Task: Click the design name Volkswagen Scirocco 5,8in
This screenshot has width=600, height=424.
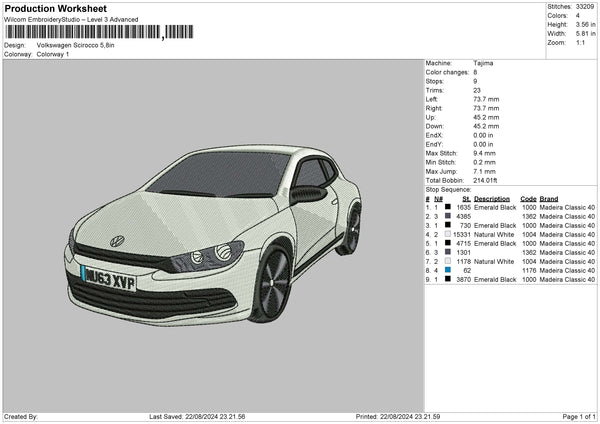Action: [75, 45]
